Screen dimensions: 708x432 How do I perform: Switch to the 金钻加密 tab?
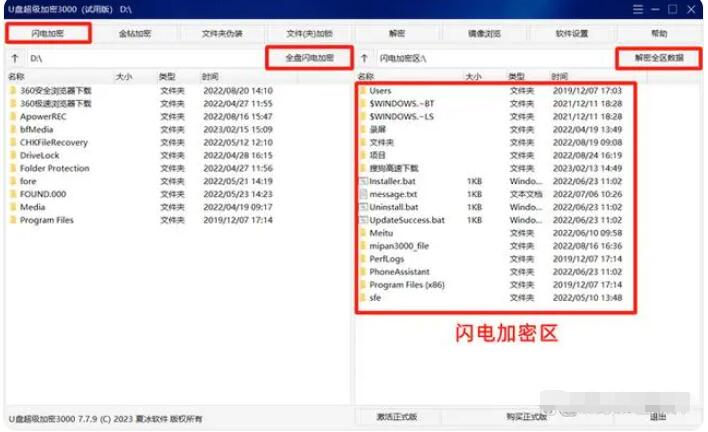[134, 33]
